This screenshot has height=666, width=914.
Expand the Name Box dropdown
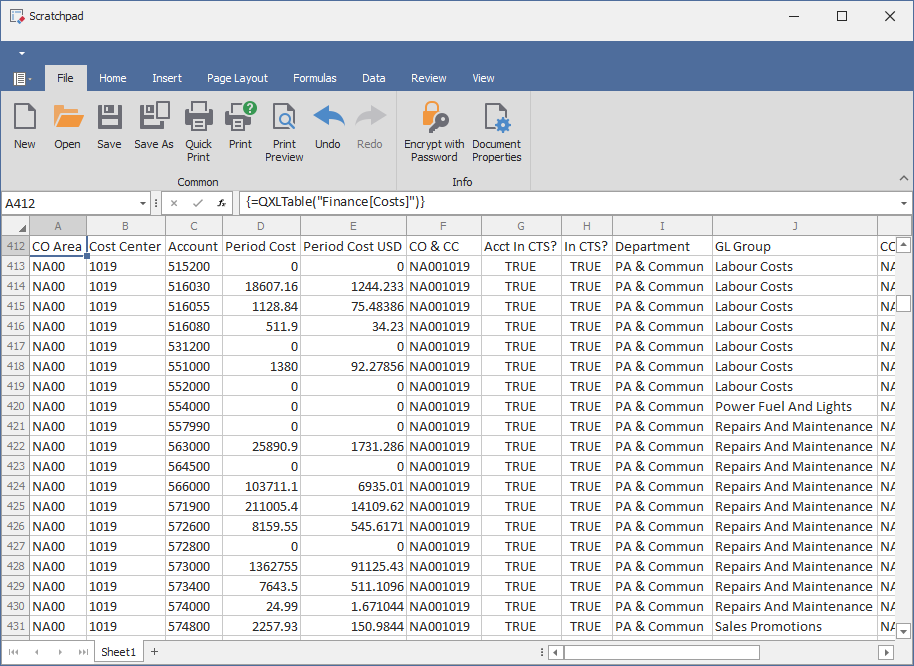pyautogui.click(x=141, y=203)
